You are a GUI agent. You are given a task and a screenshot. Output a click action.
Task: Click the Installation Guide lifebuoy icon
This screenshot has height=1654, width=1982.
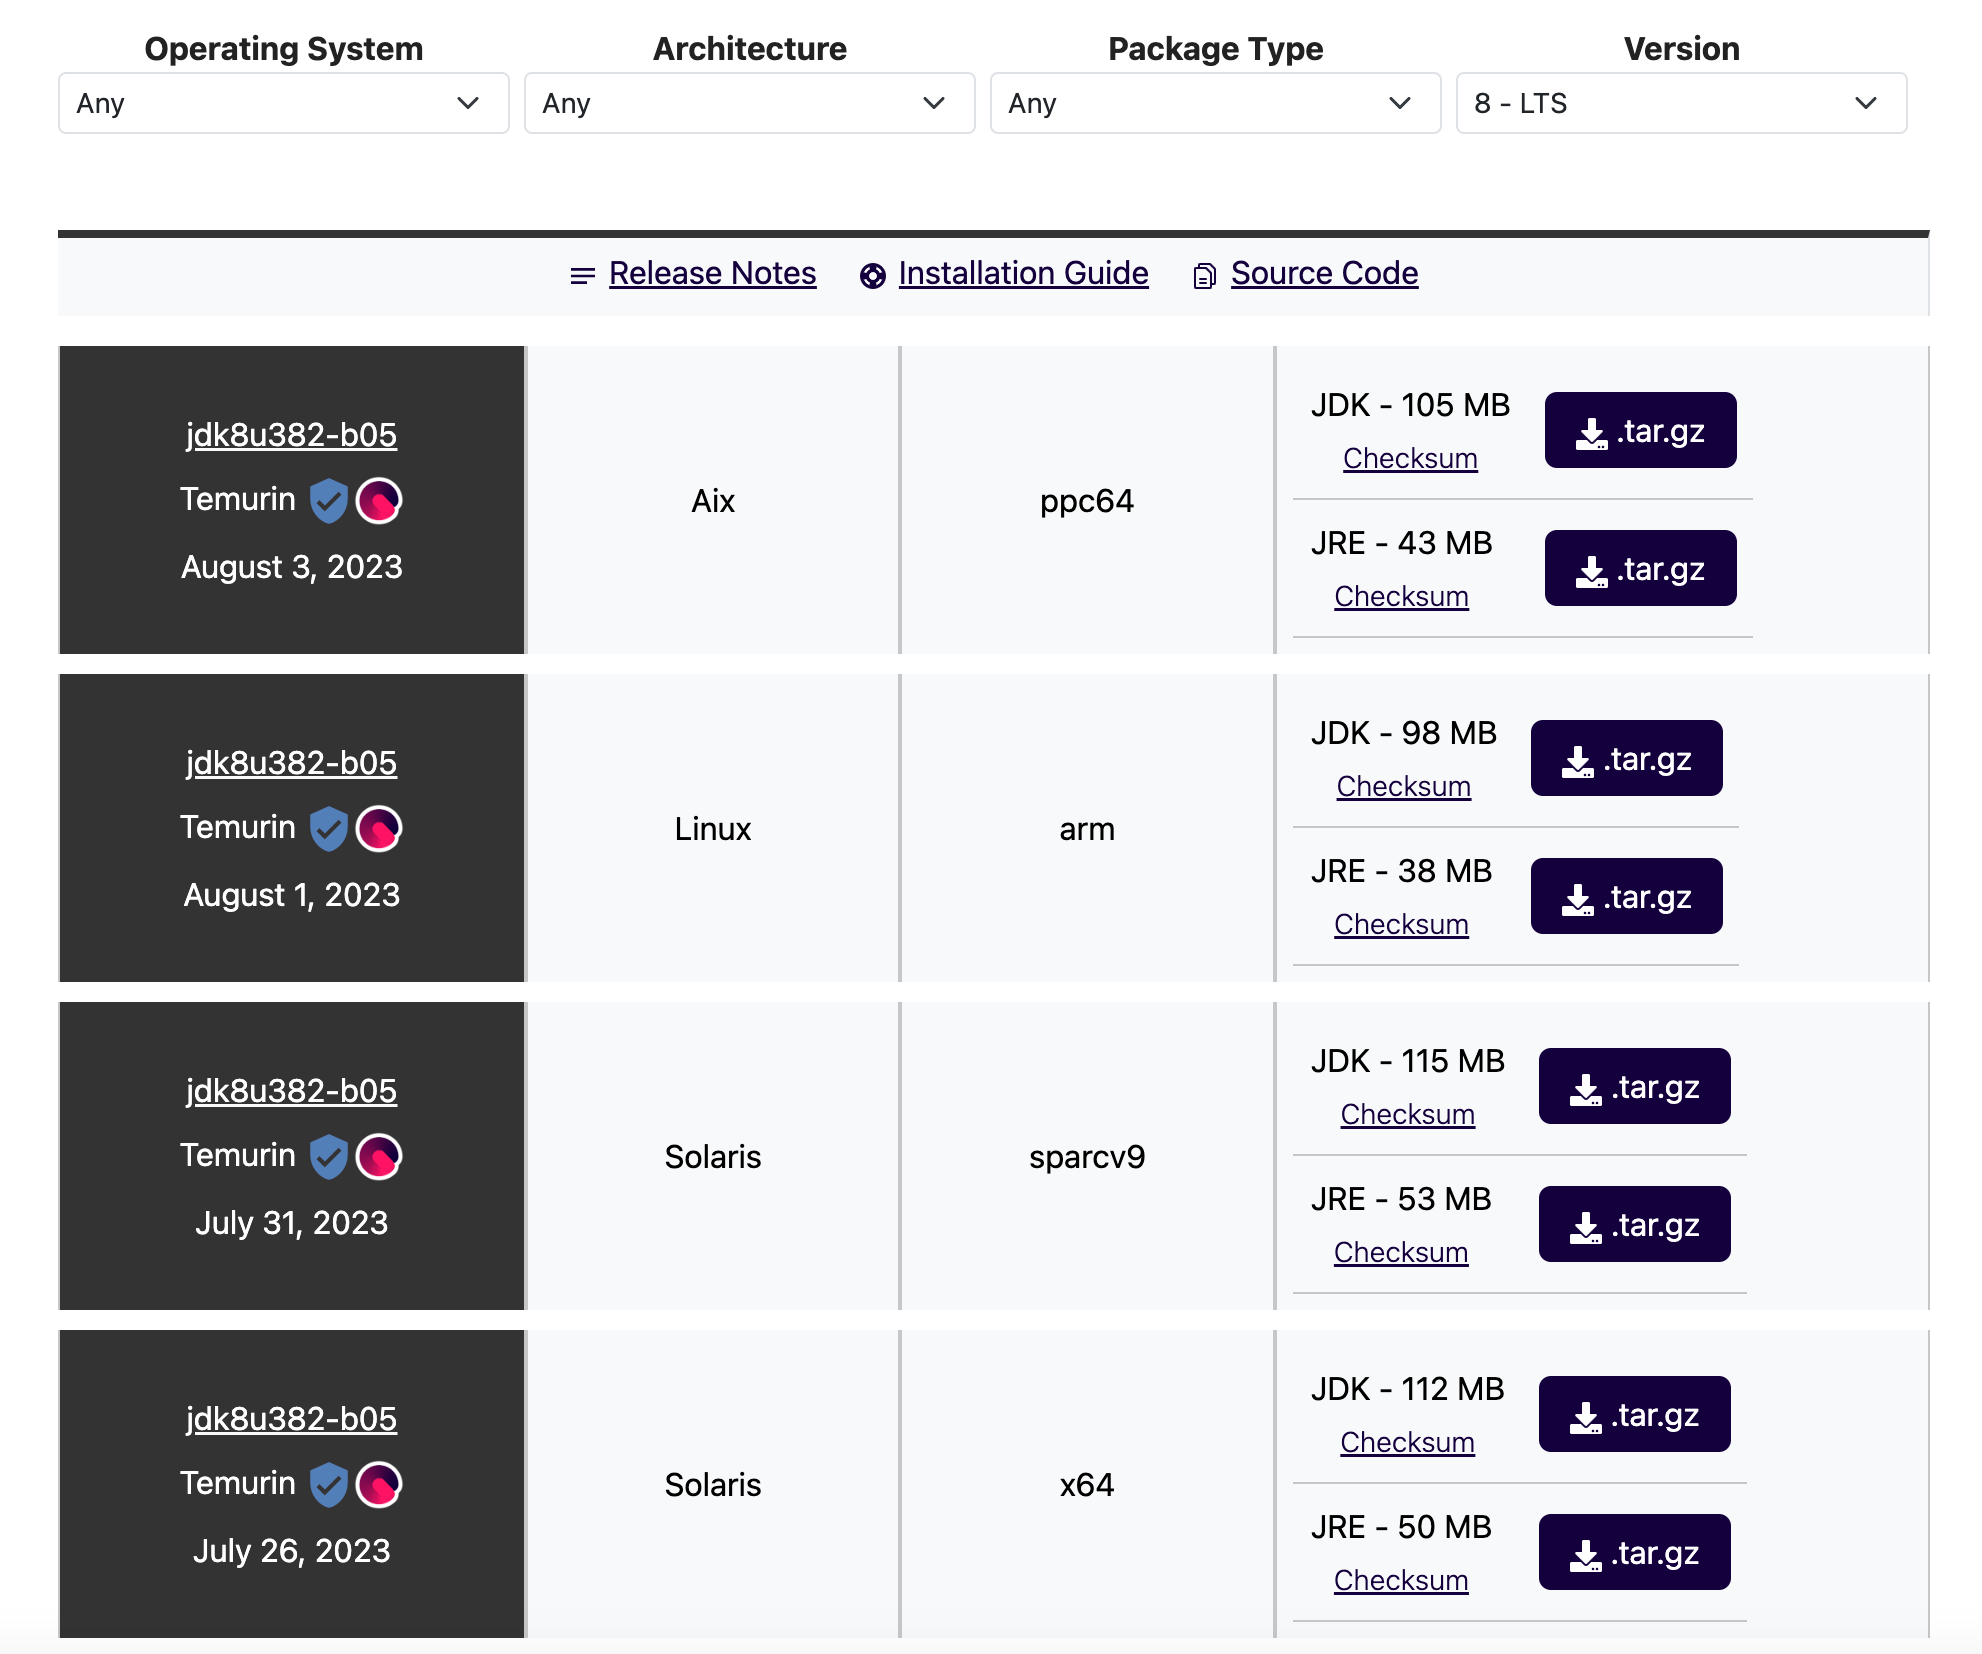point(872,276)
